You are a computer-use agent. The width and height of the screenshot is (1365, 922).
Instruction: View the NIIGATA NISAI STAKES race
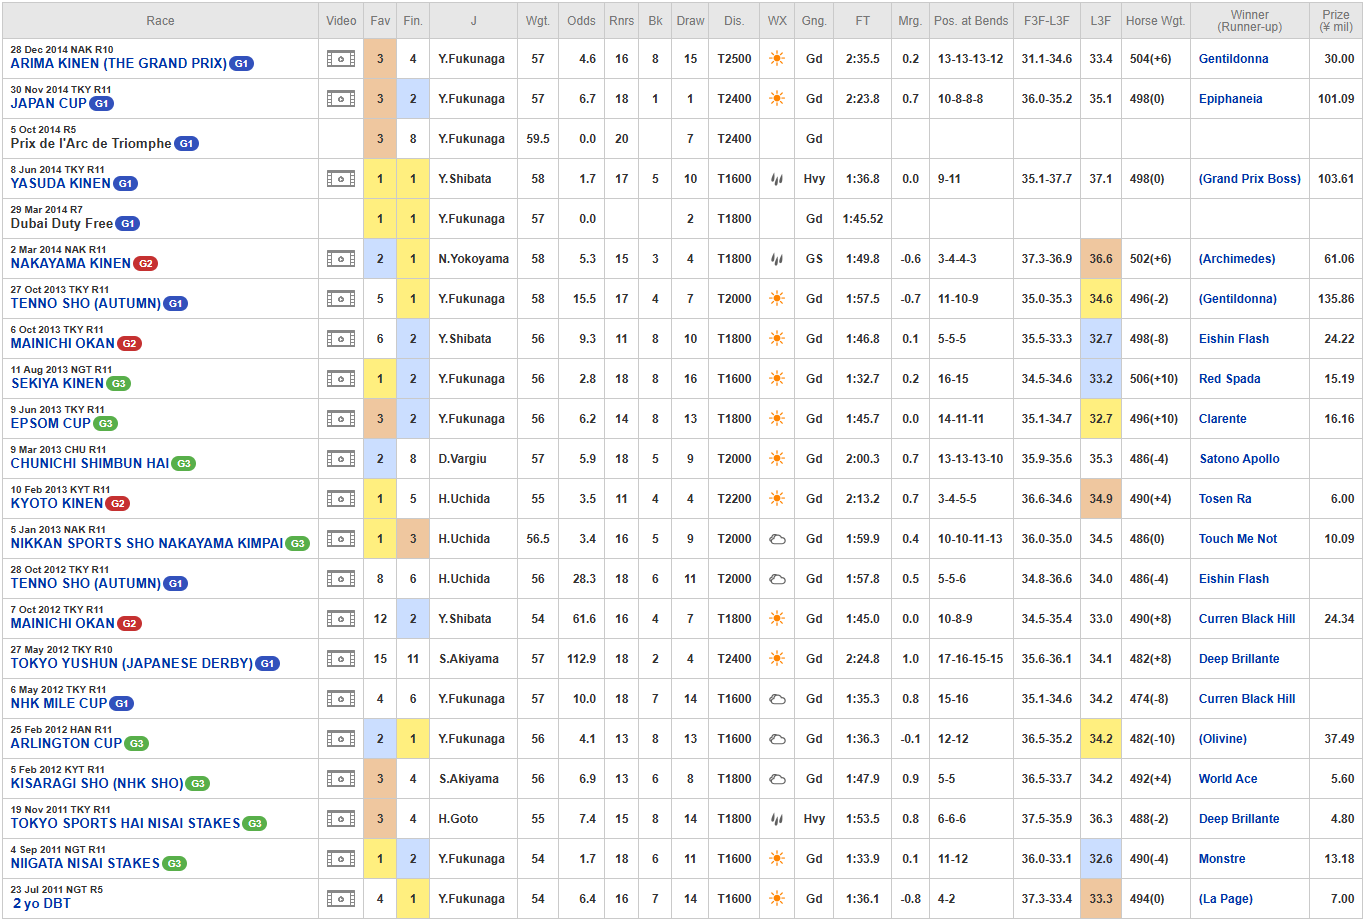click(x=85, y=863)
